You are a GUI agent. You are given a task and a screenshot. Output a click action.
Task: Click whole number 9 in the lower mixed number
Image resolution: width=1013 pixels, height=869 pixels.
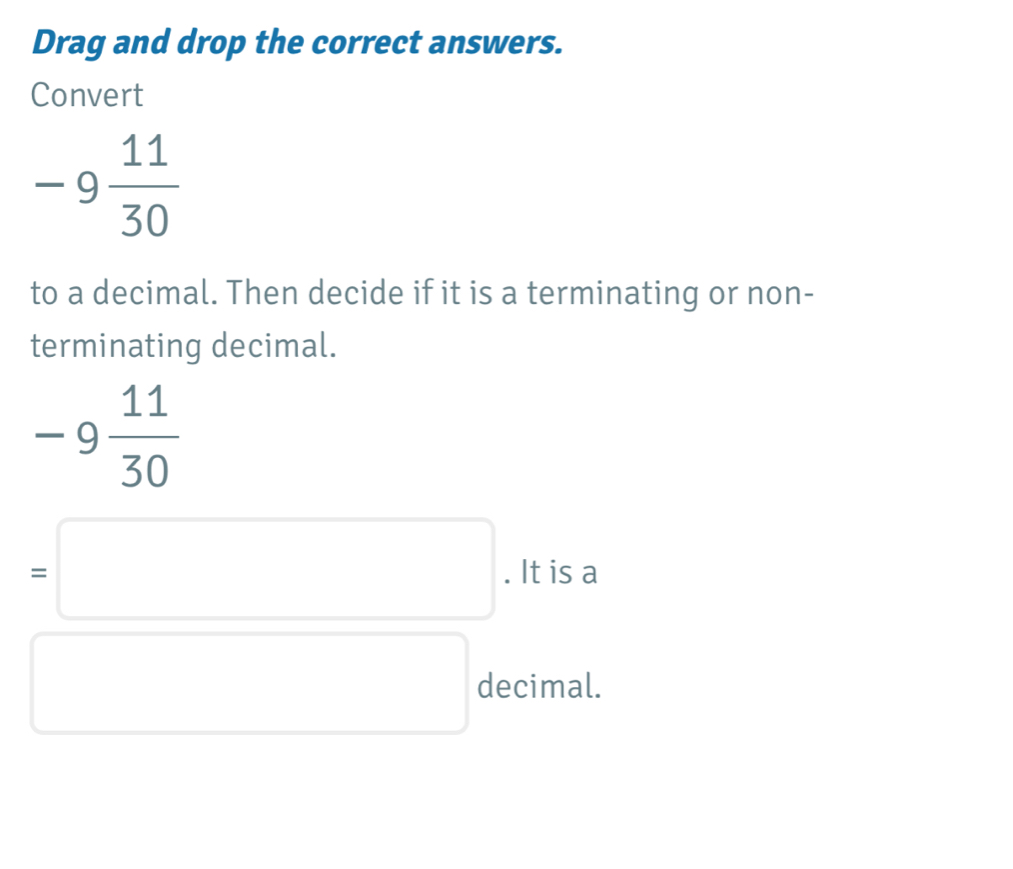91,437
